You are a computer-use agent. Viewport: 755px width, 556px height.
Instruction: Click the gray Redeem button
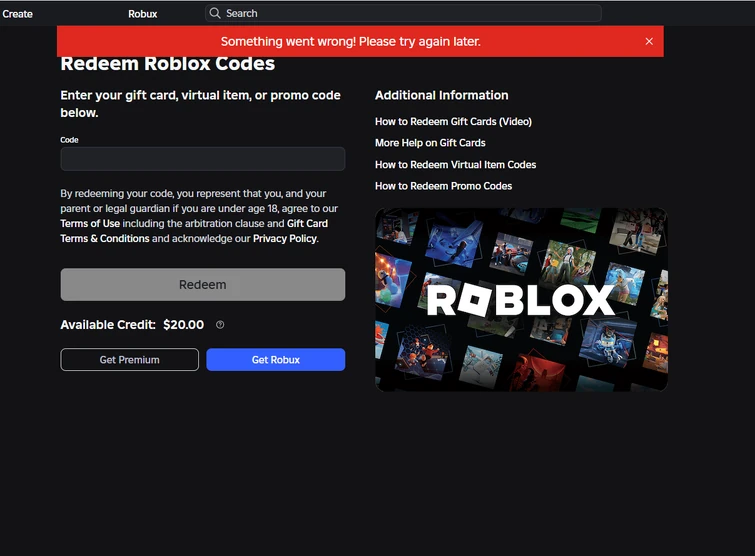[203, 284]
